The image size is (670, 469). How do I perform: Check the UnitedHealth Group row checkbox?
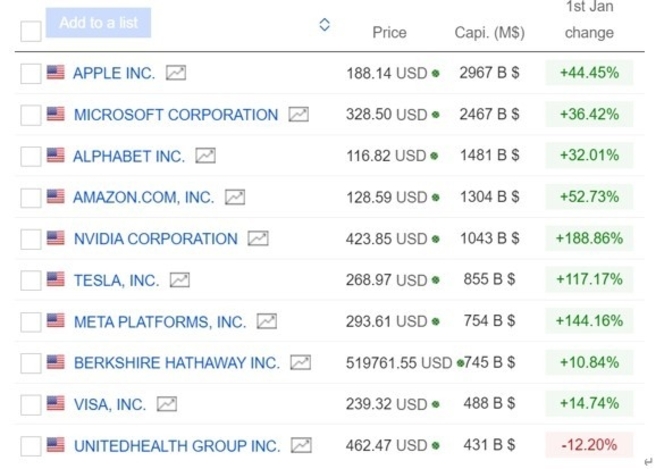tap(31, 446)
